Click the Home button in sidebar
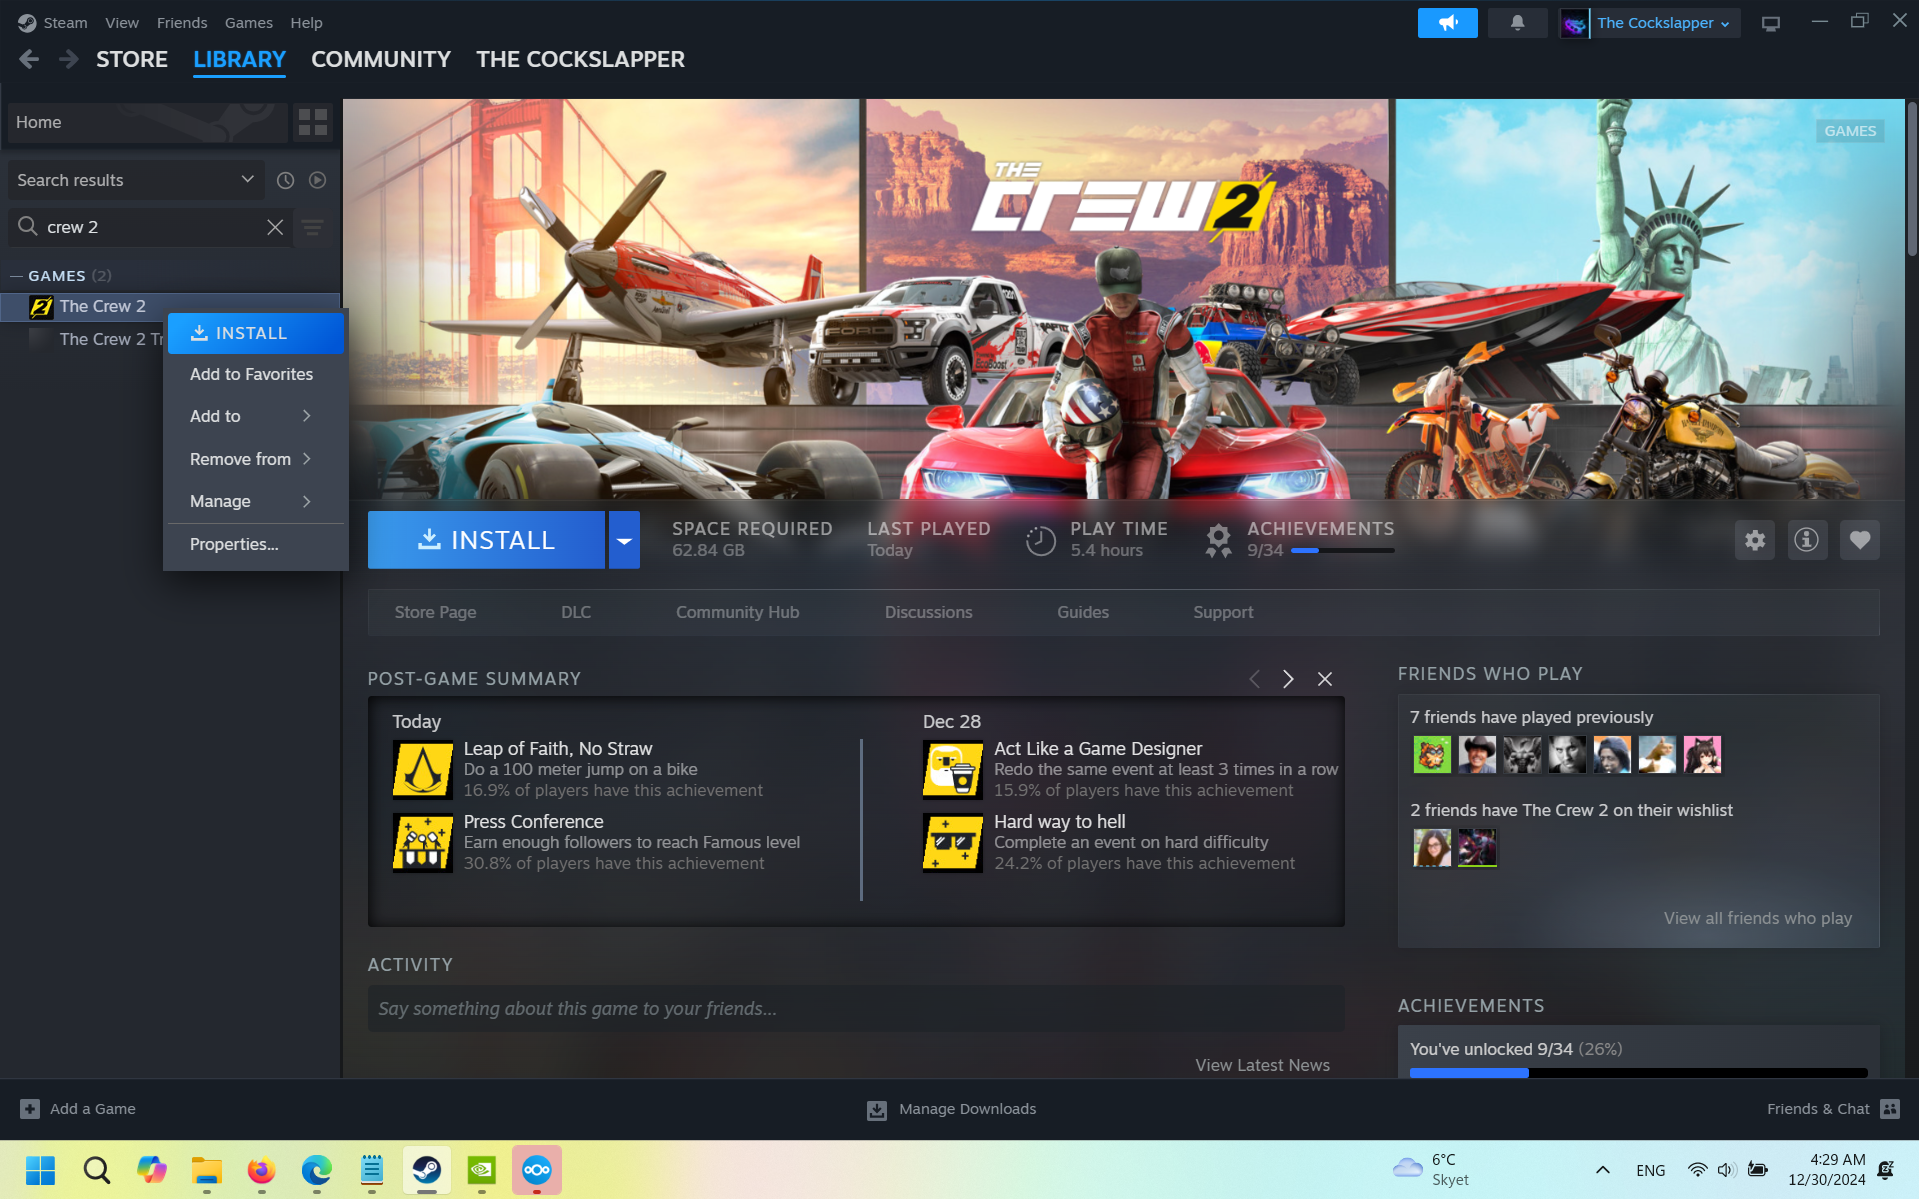 [147, 122]
